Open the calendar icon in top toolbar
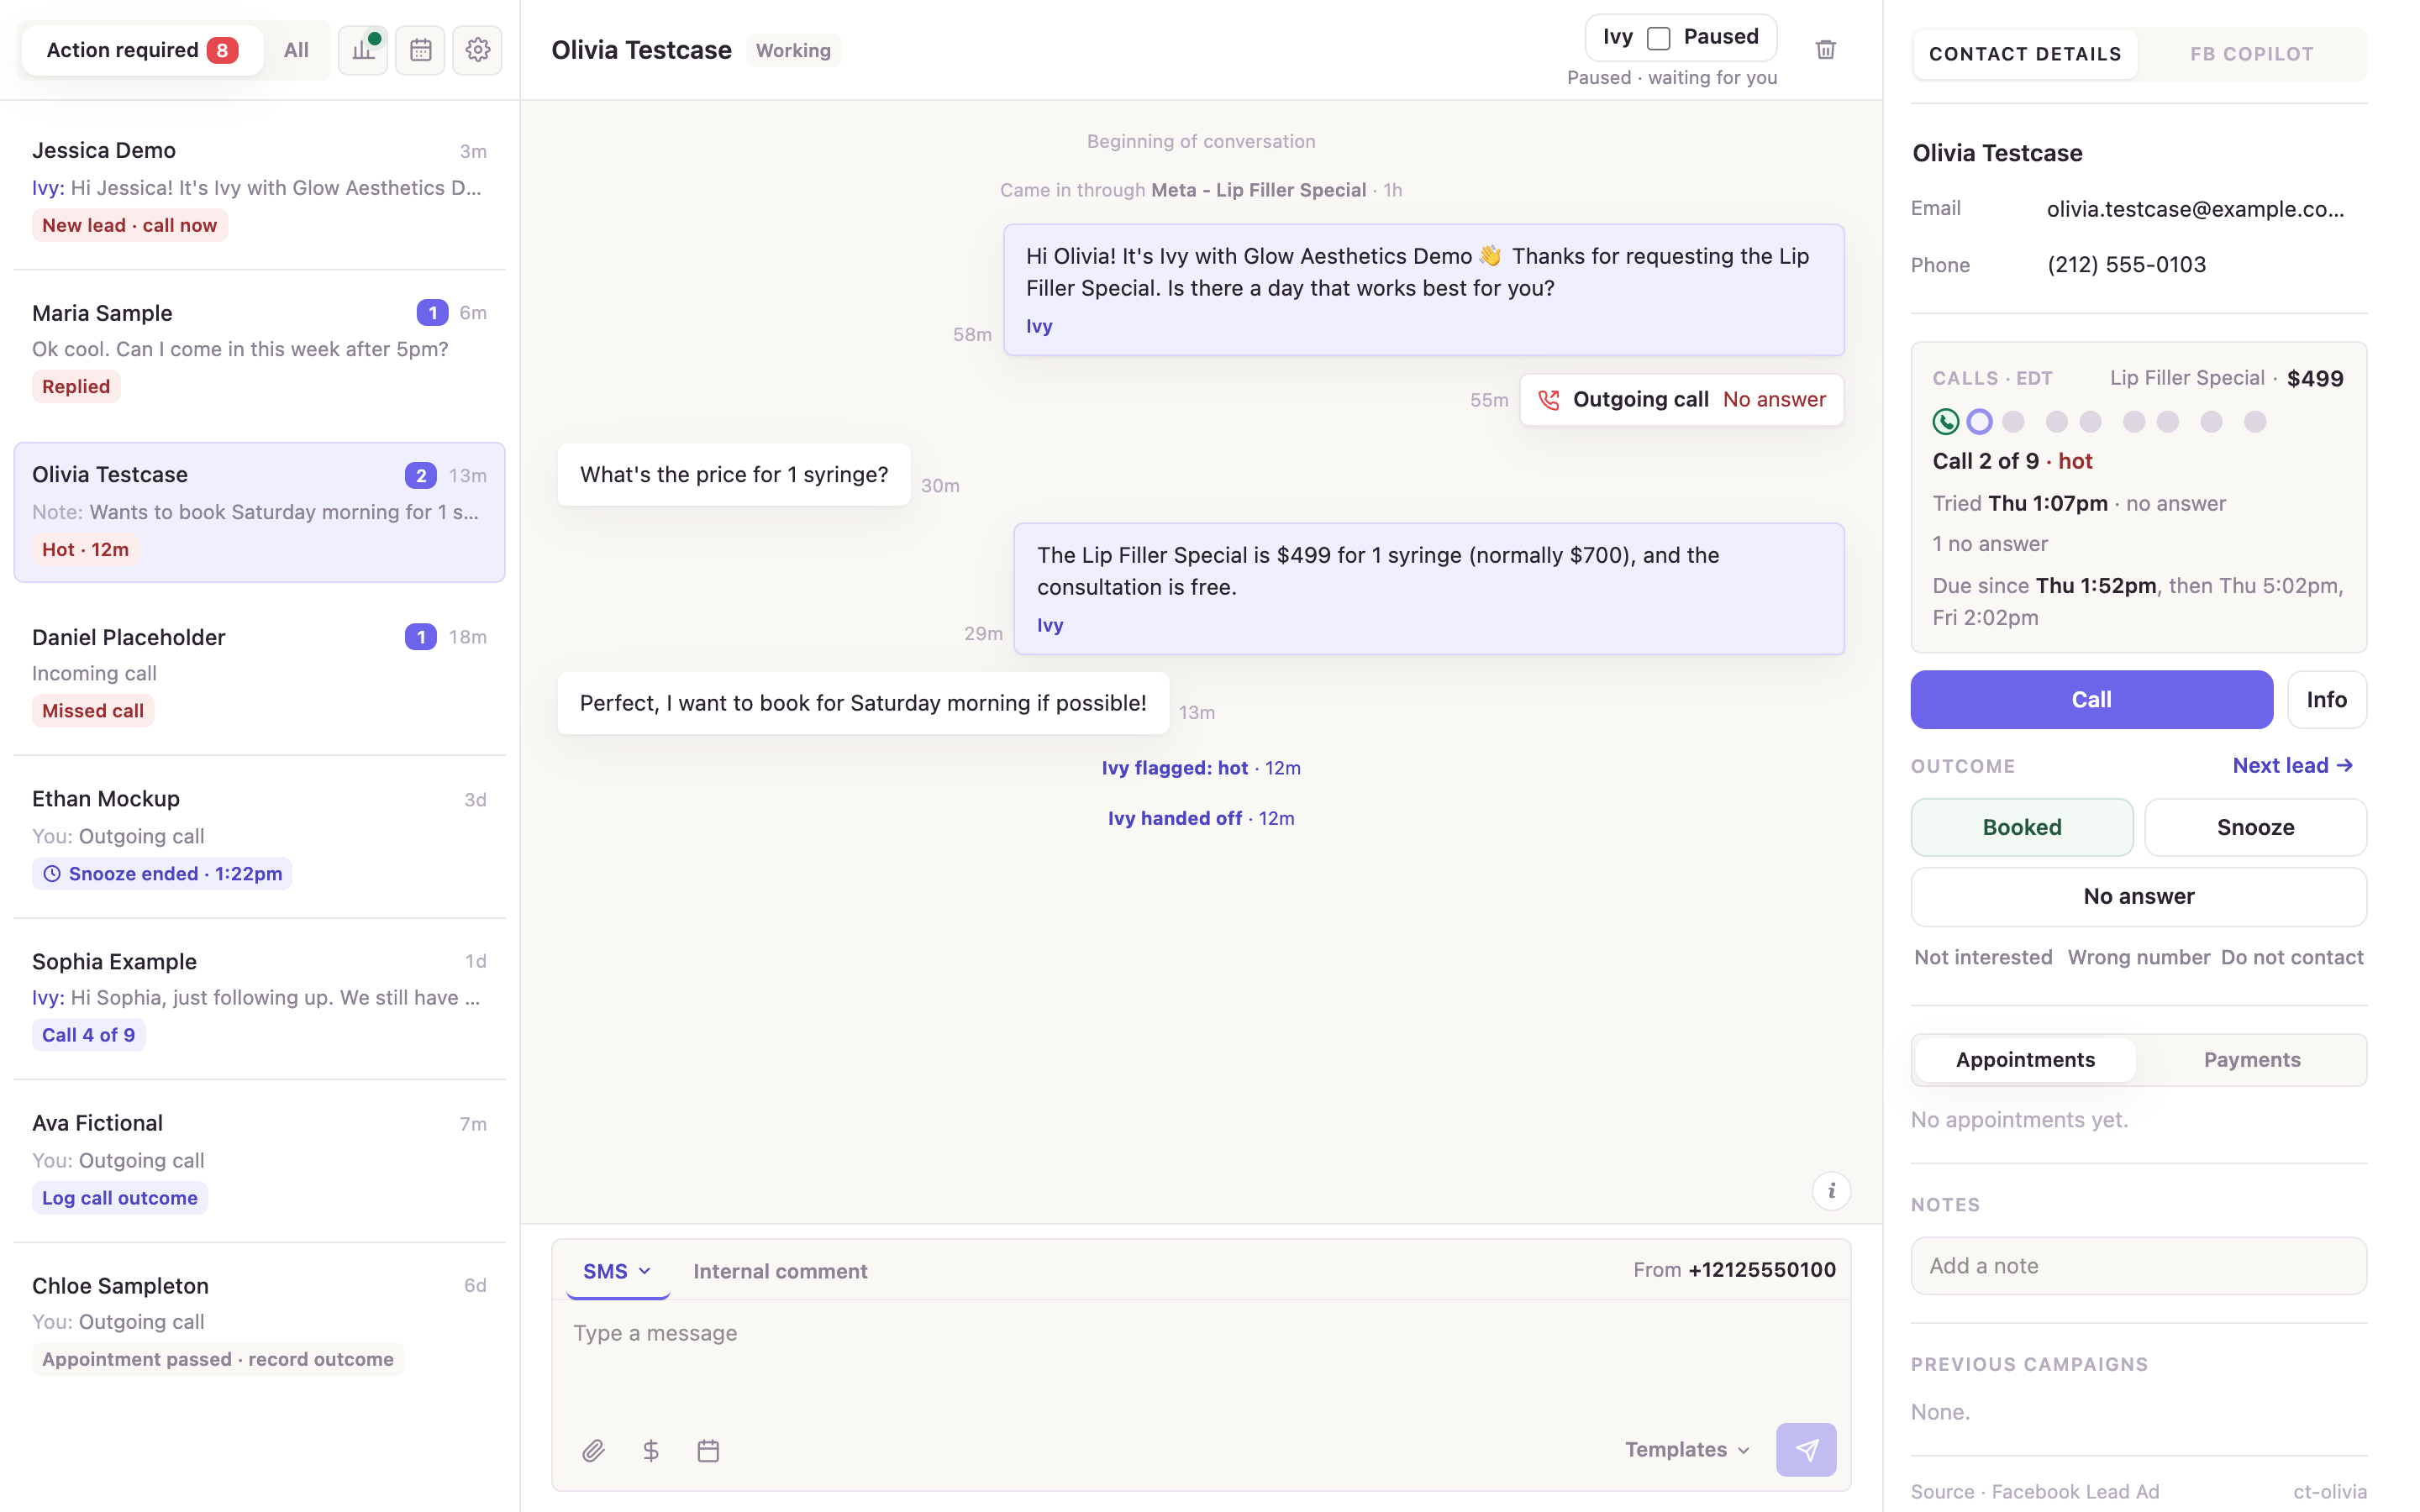Screen dimensions: 2420x1512 pos(420,50)
